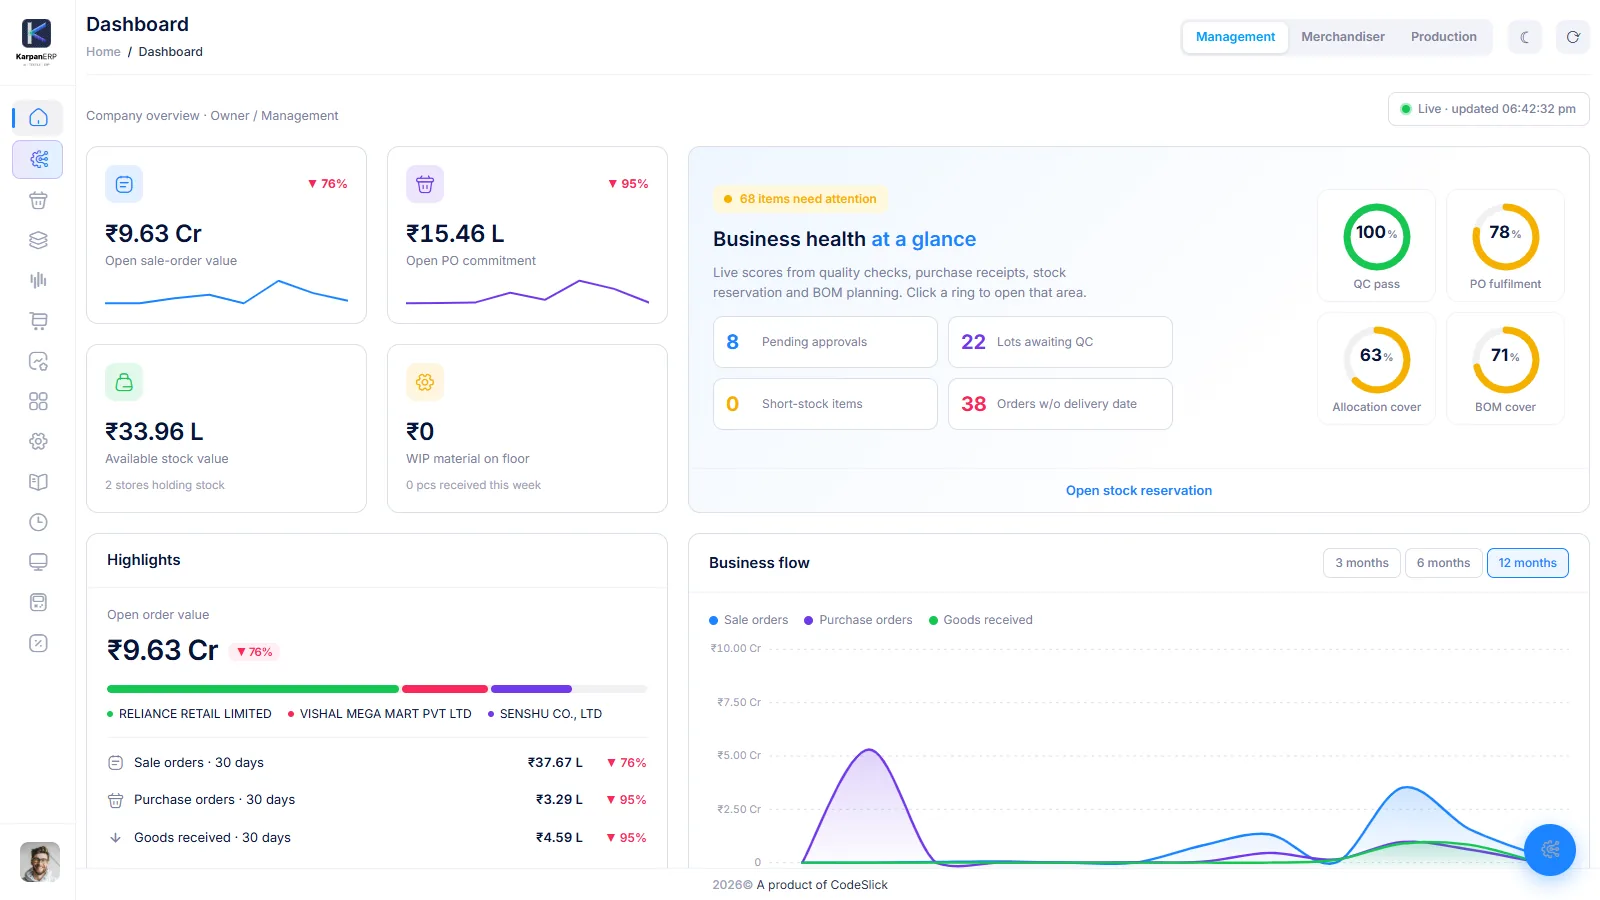Select the 12 months range
Image resolution: width=1600 pixels, height=900 pixels.
click(x=1527, y=563)
